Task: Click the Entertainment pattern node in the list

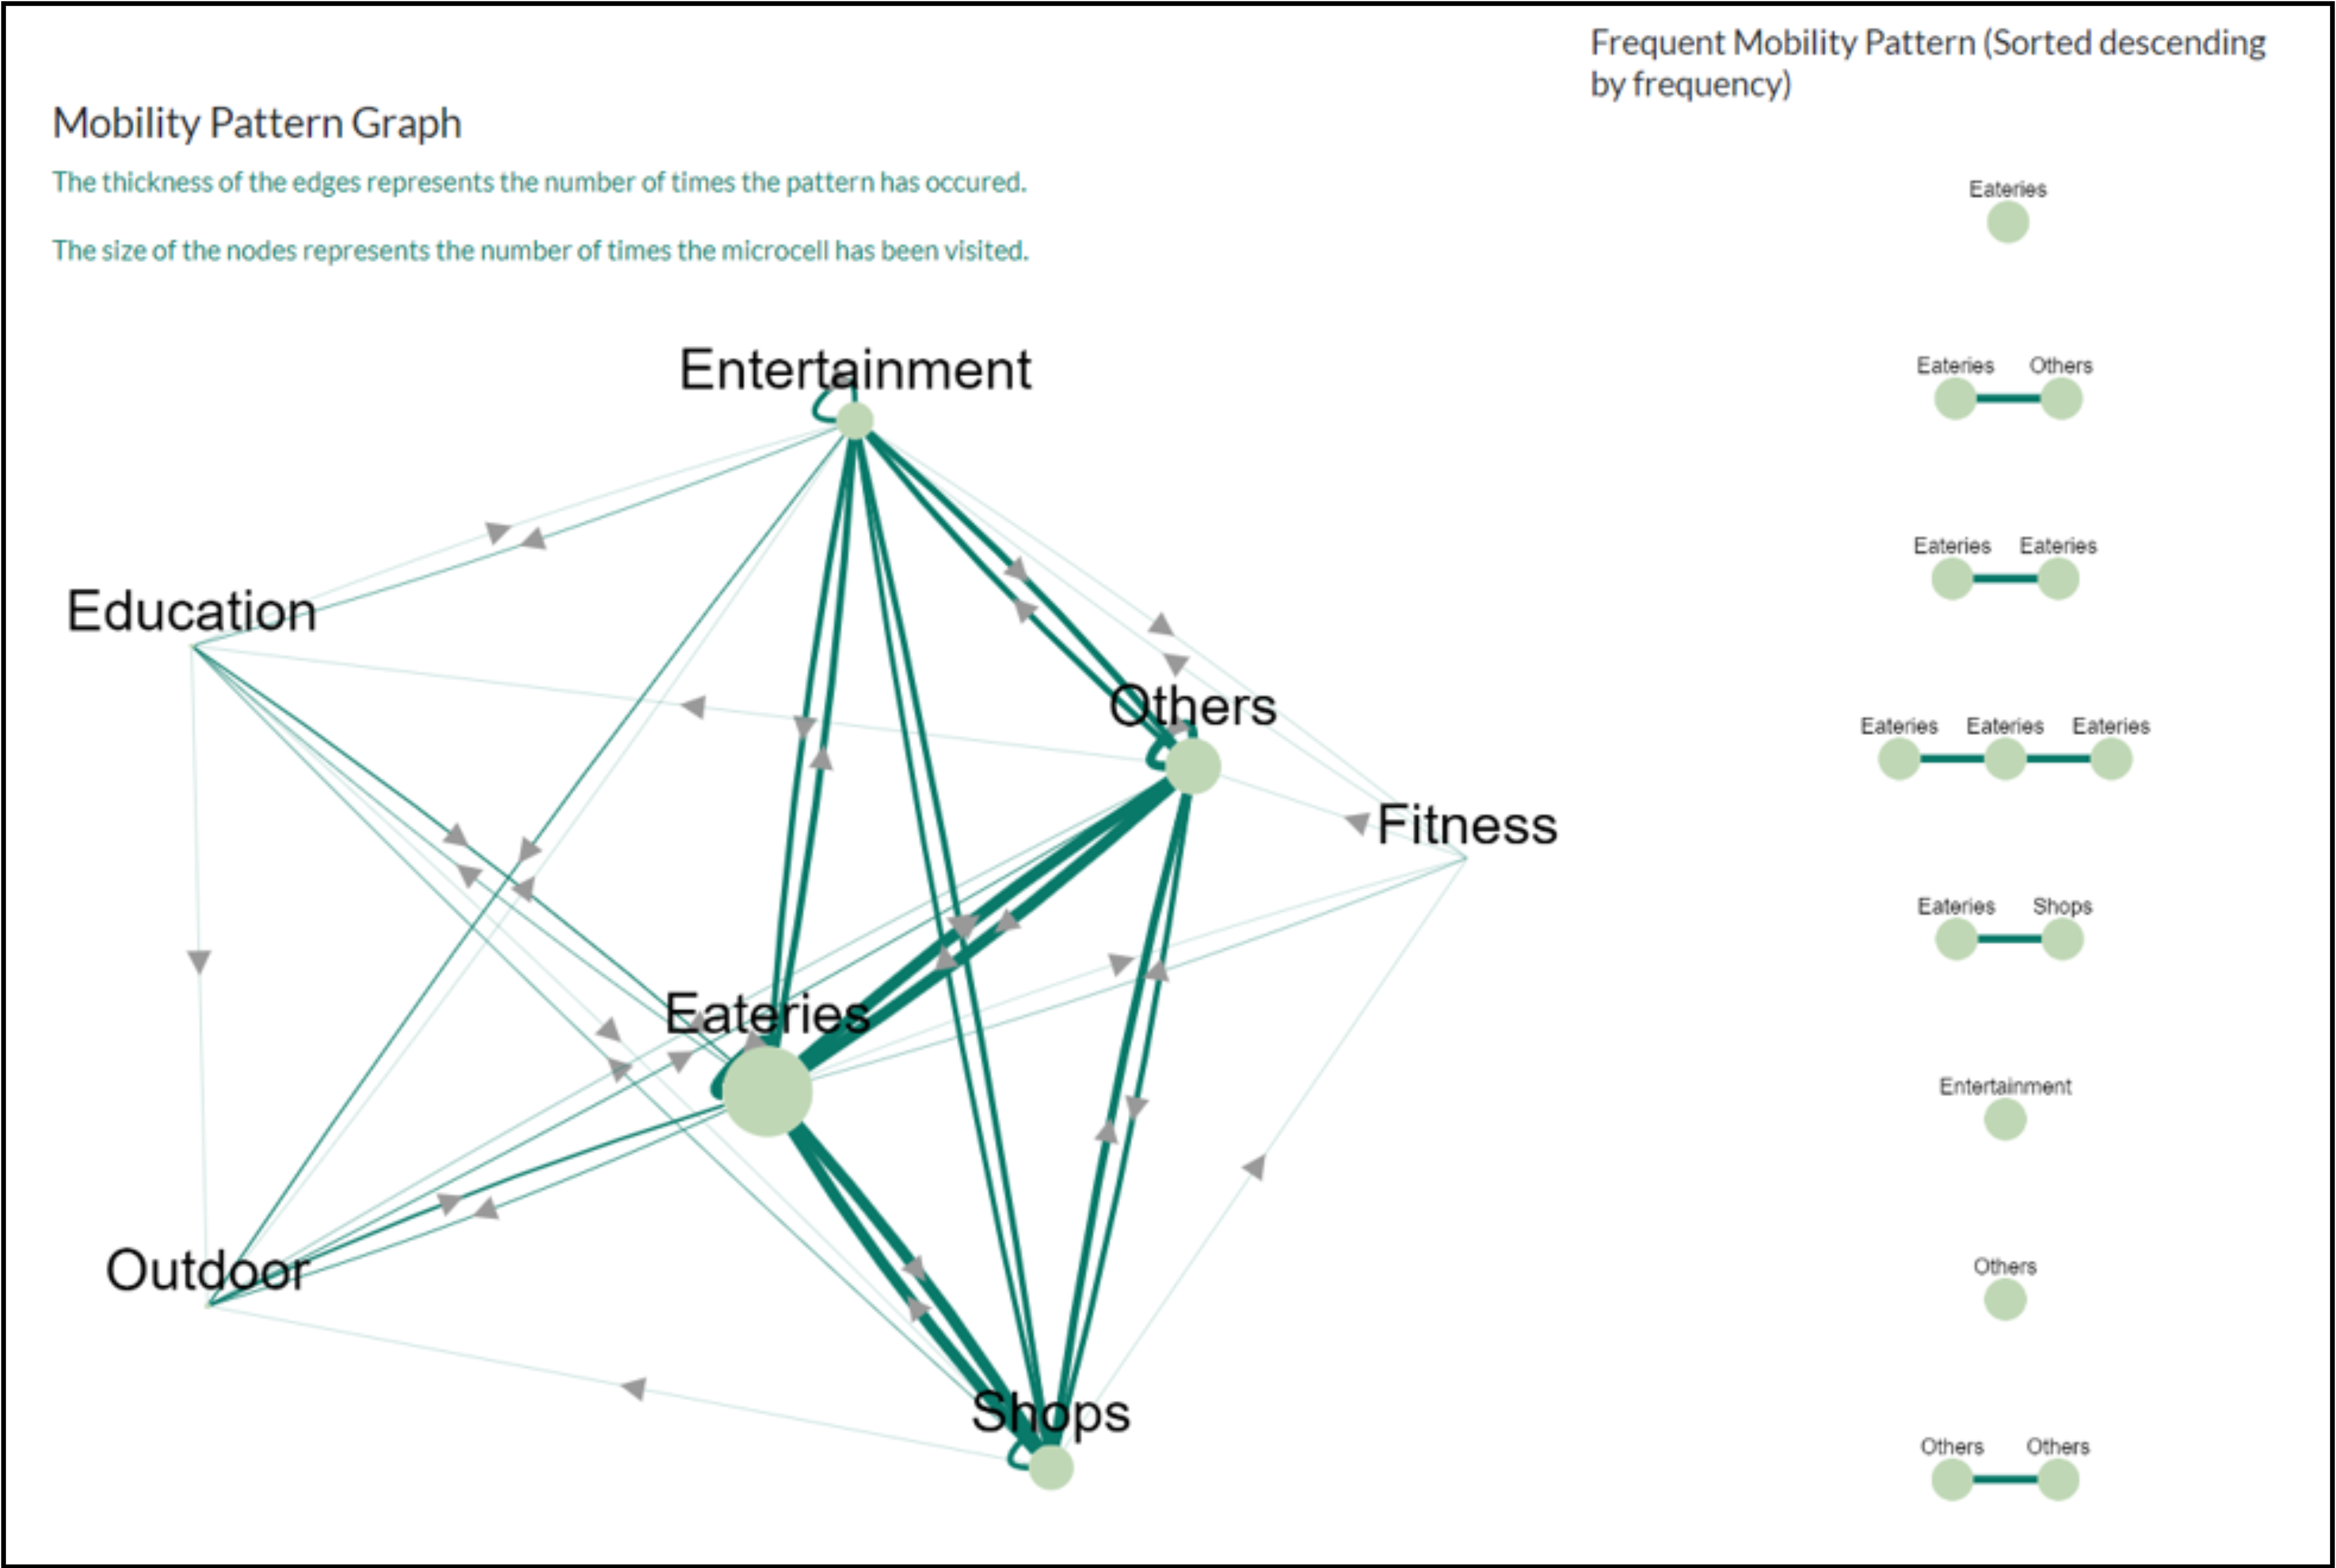Action: click(2005, 1119)
